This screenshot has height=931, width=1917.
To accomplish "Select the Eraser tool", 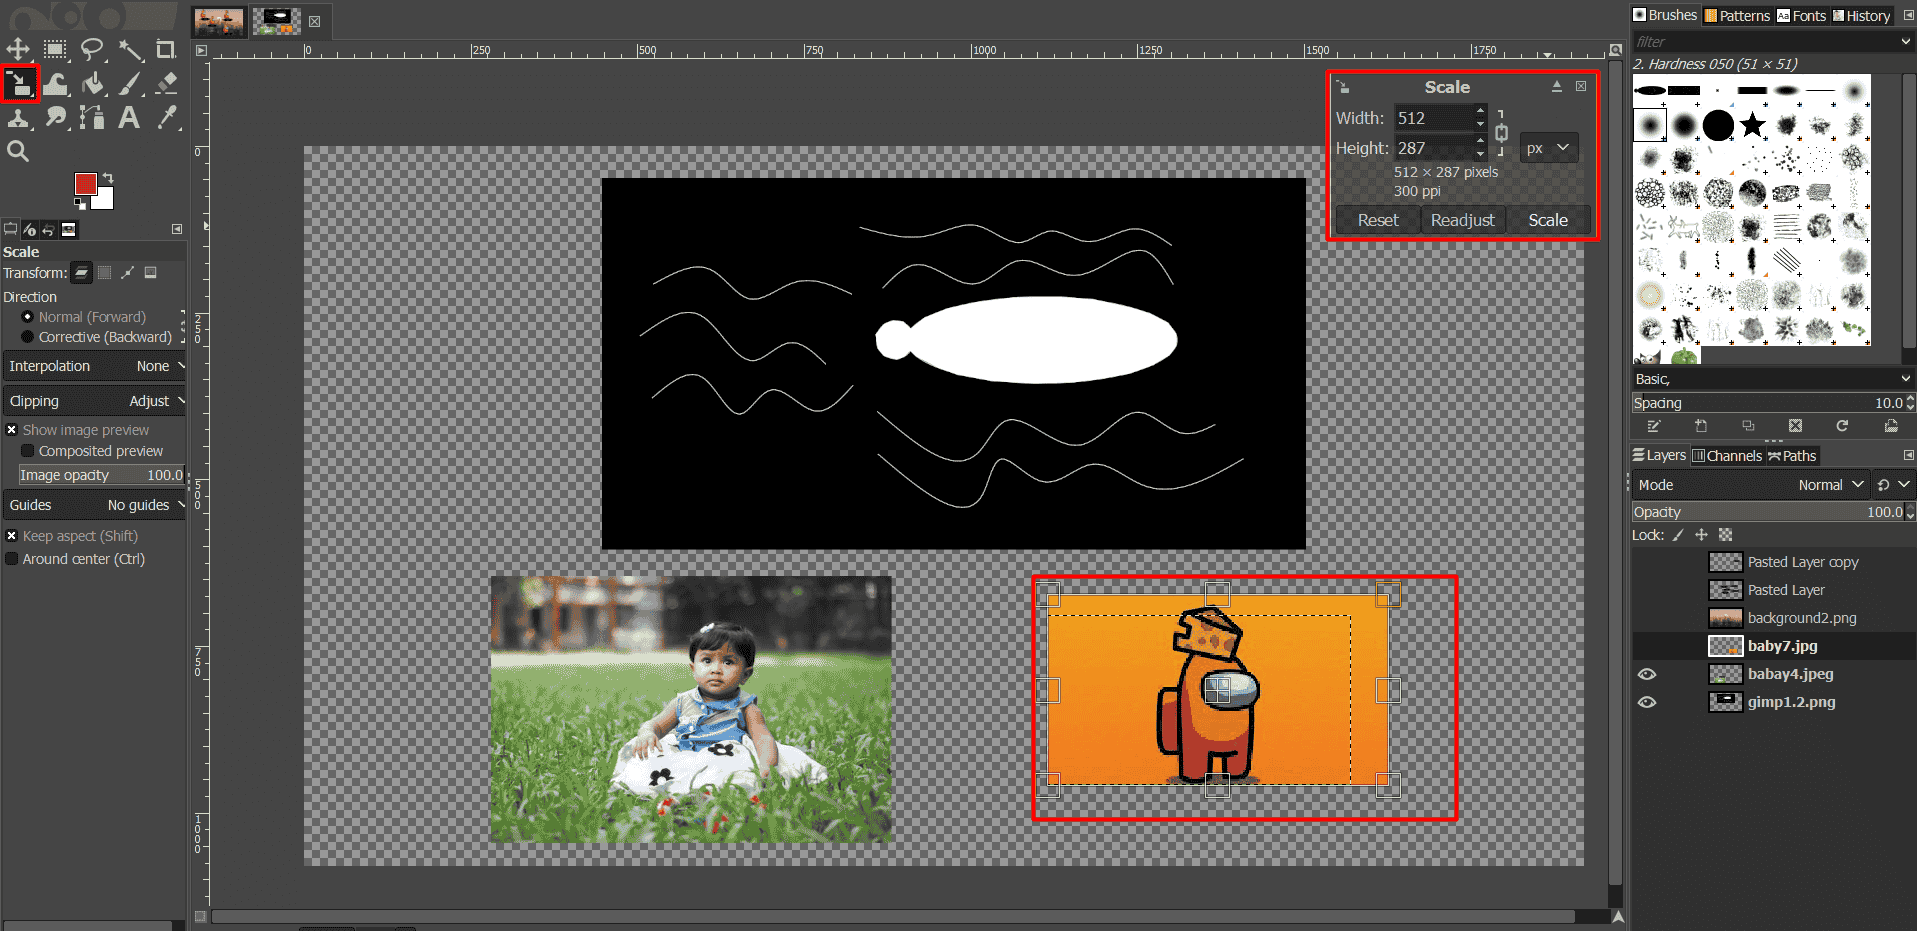I will (x=167, y=84).
